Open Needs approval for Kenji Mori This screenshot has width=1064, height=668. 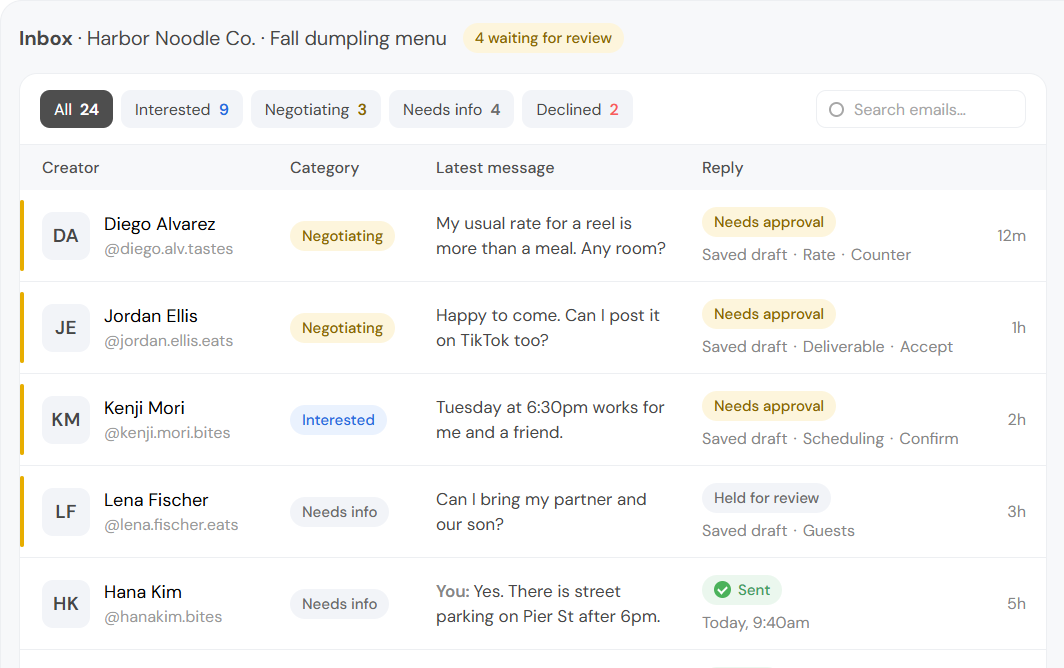pyautogui.click(x=769, y=406)
